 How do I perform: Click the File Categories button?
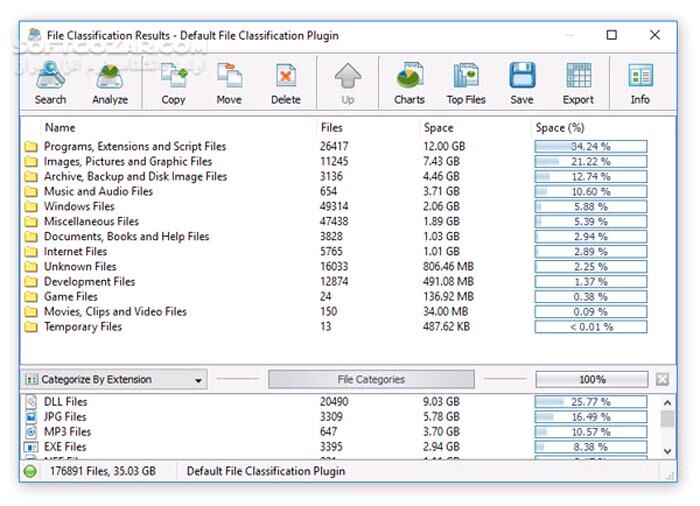pos(371,380)
